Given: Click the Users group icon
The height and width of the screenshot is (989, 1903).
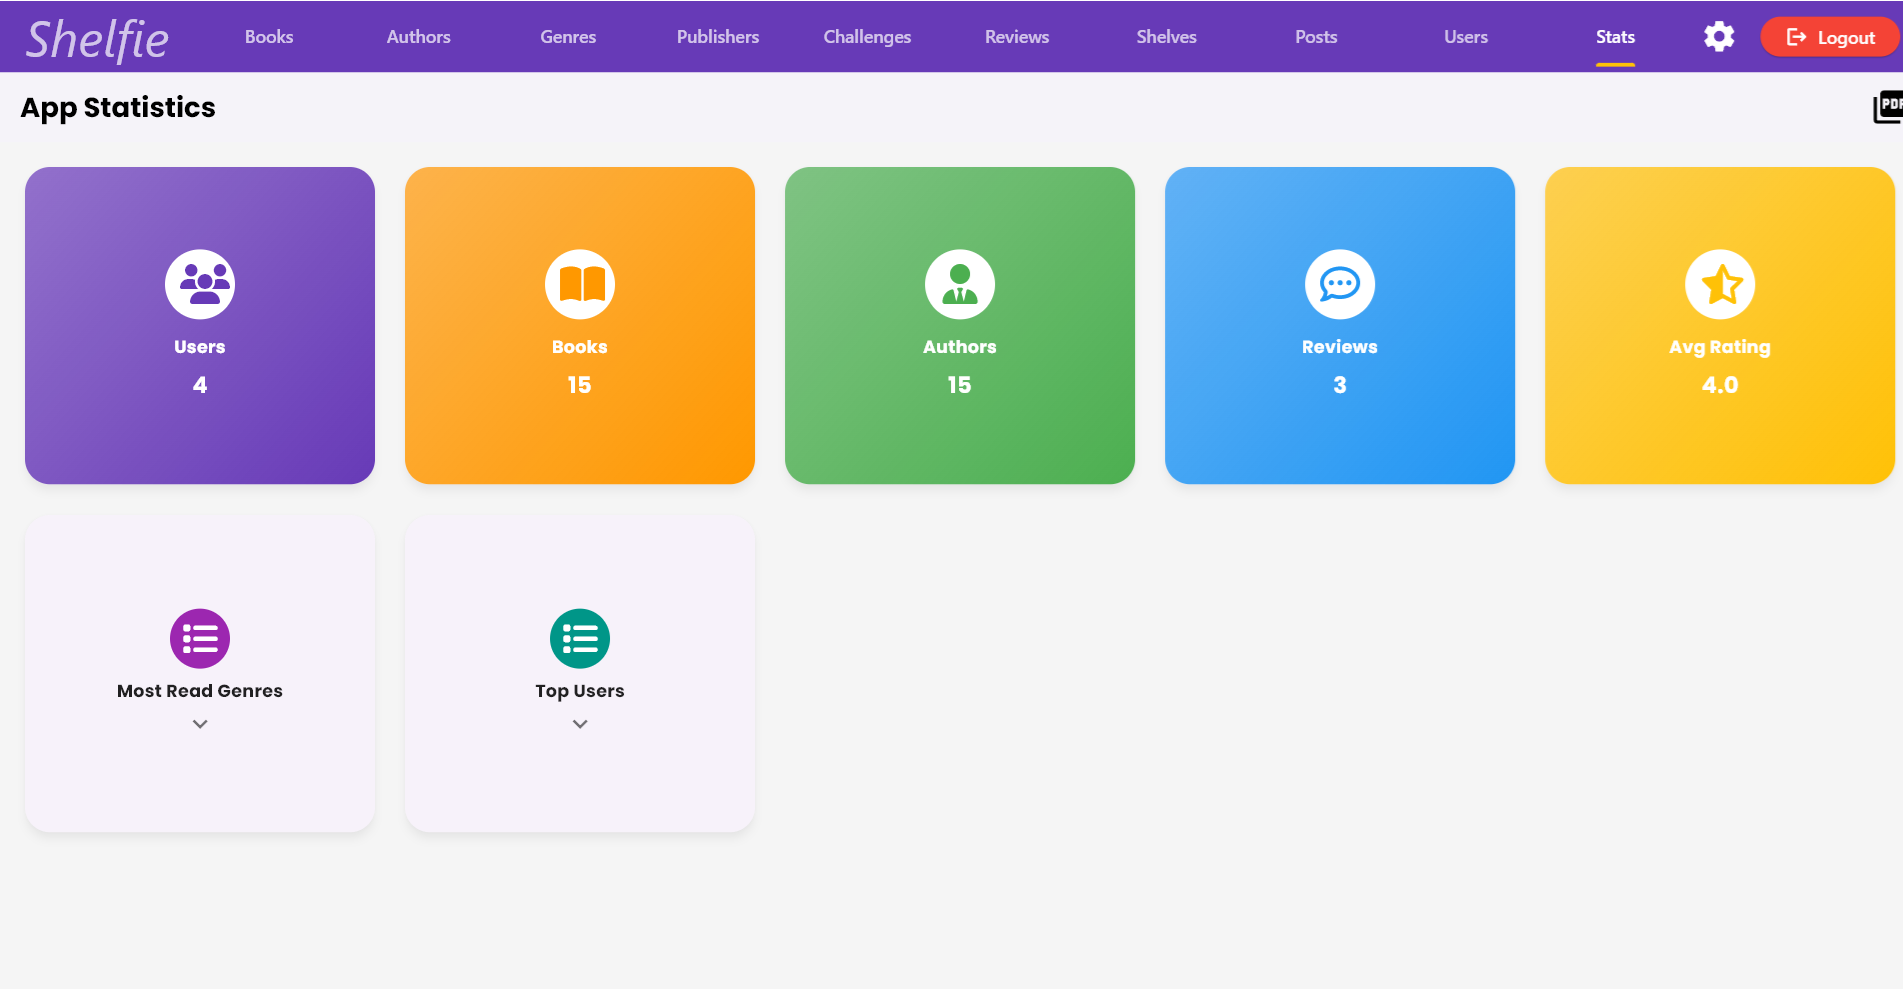Looking at the screenshot, I should coord(200,284).
